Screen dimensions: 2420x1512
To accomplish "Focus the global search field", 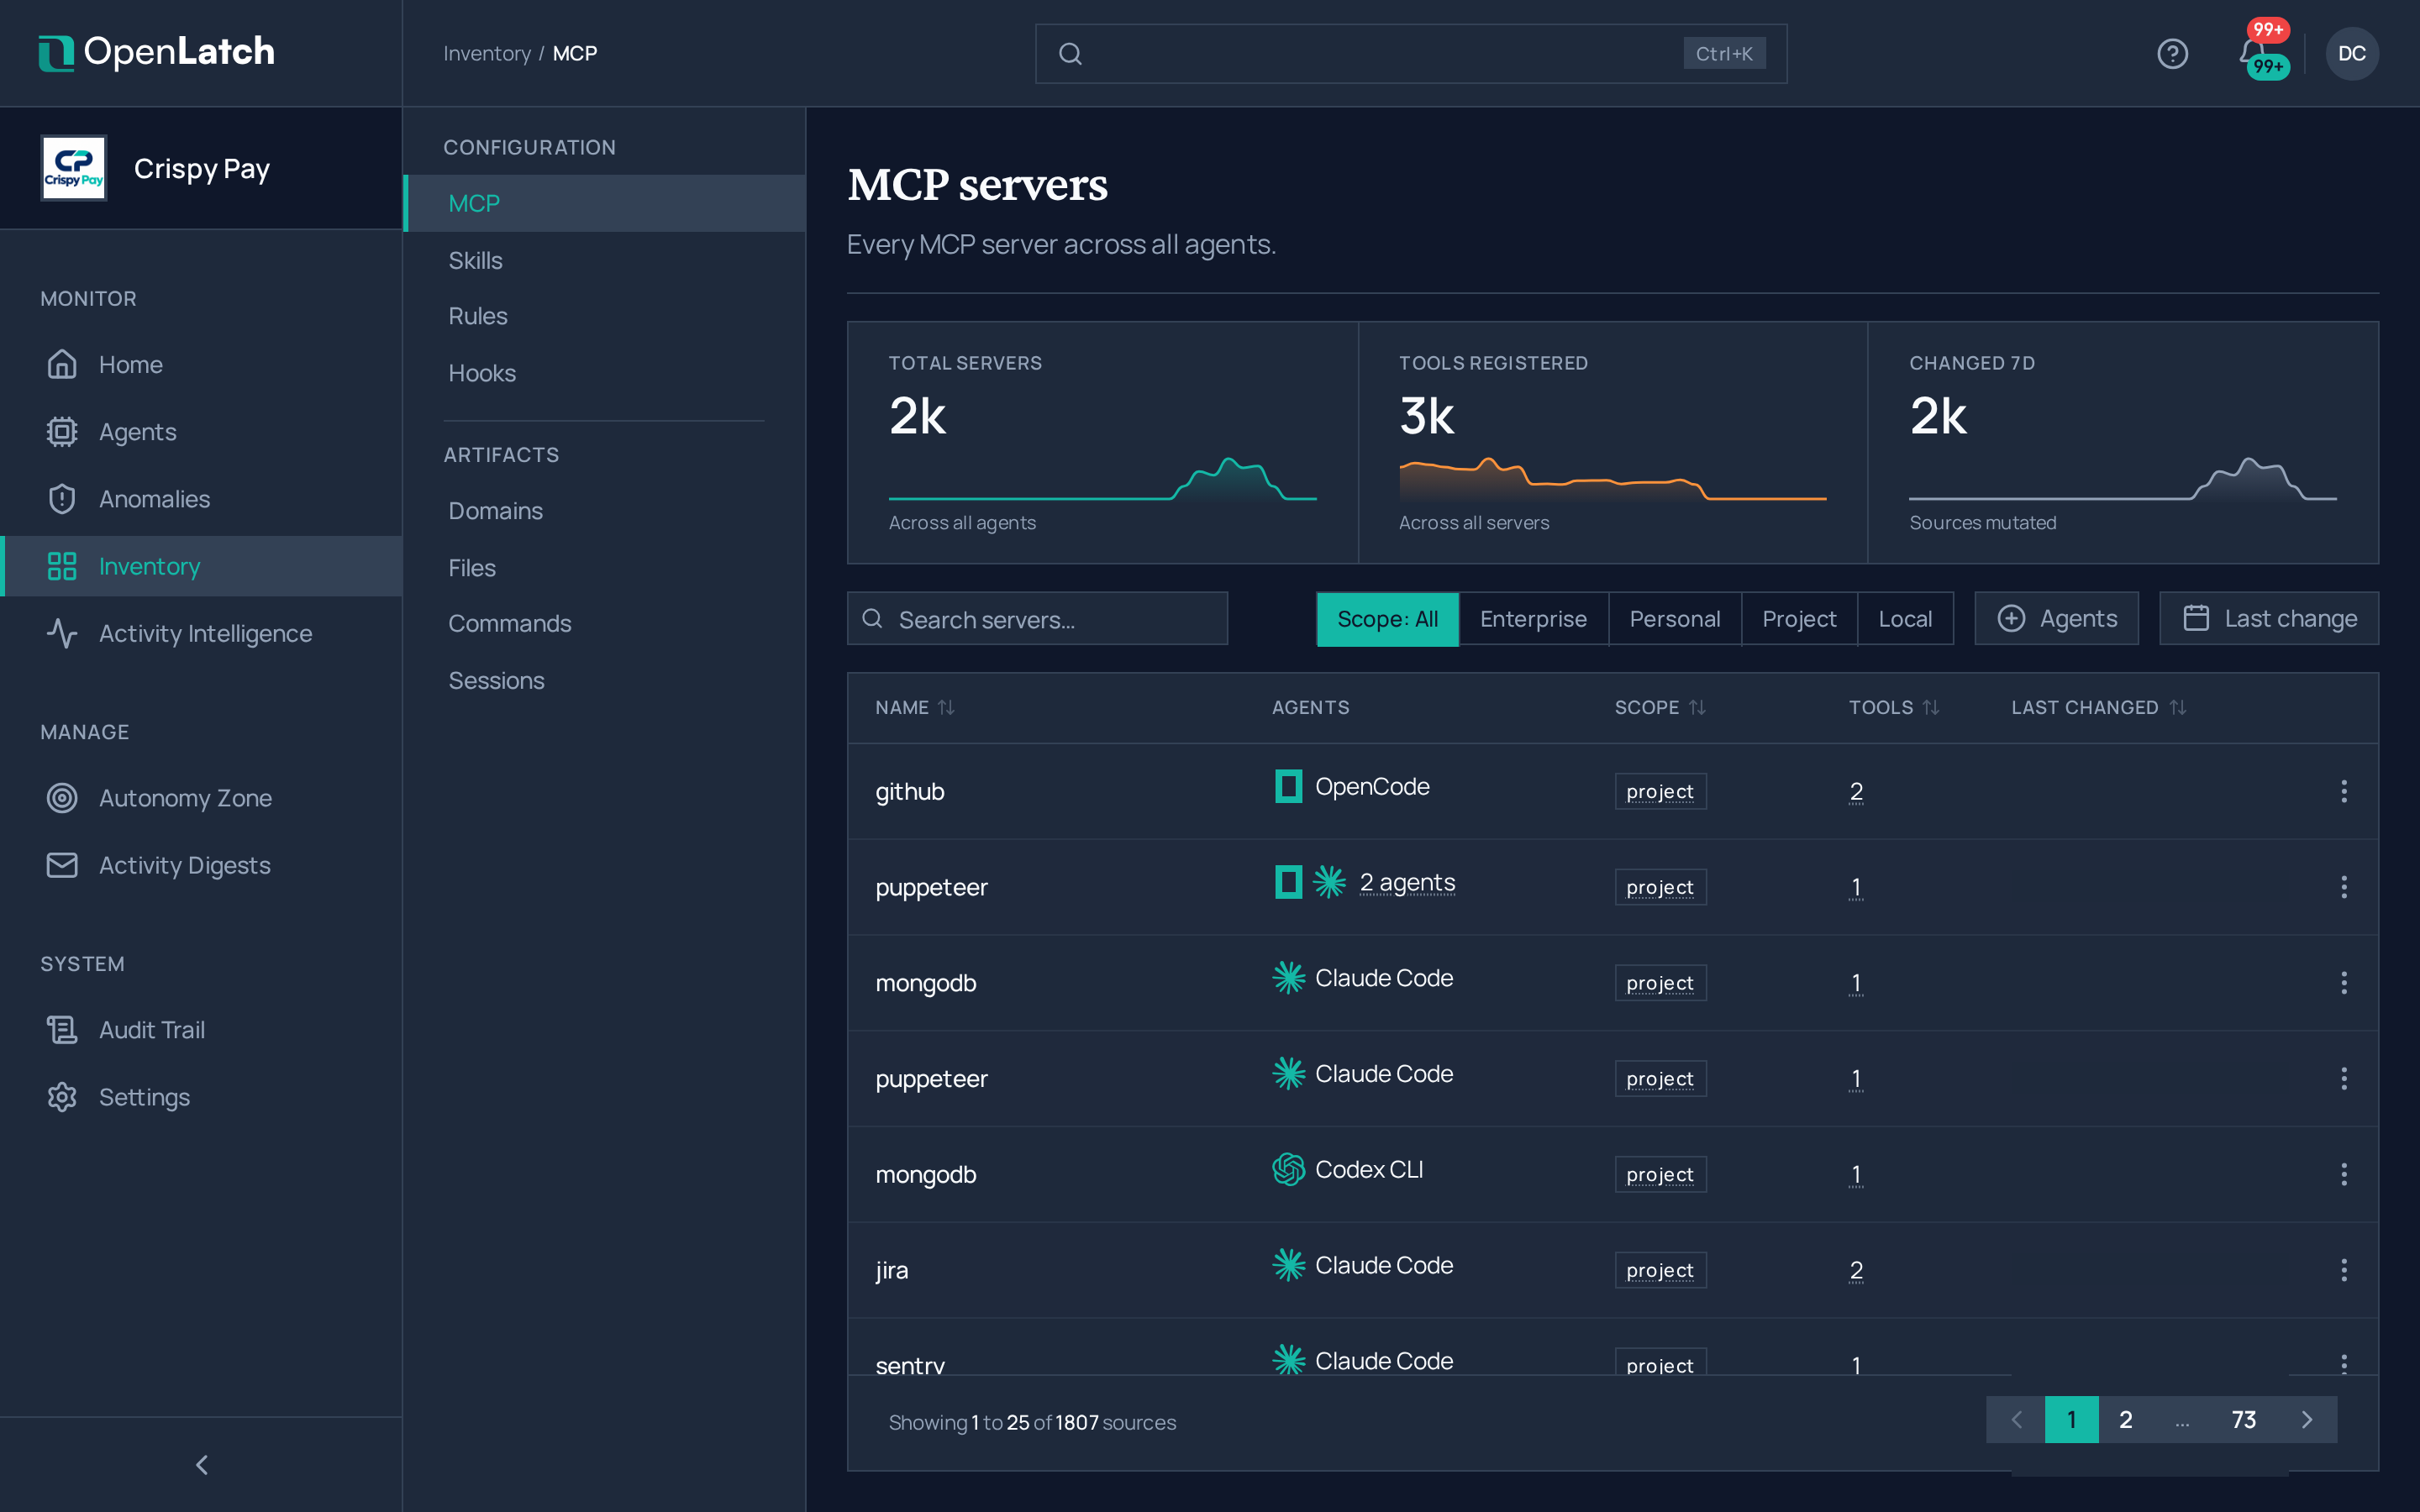I will (1410, 53).
